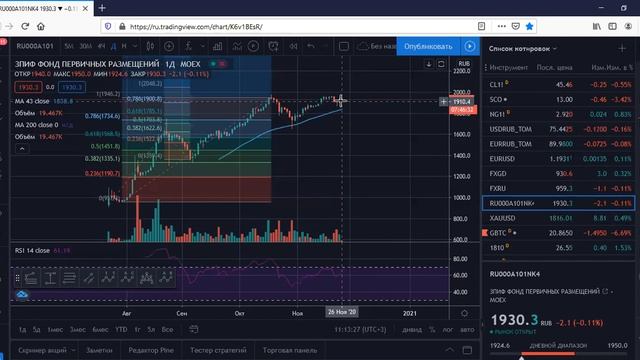Select the XAUUSD watchlist row
This screenshot has height=360, width=640.
coord(558,218)
